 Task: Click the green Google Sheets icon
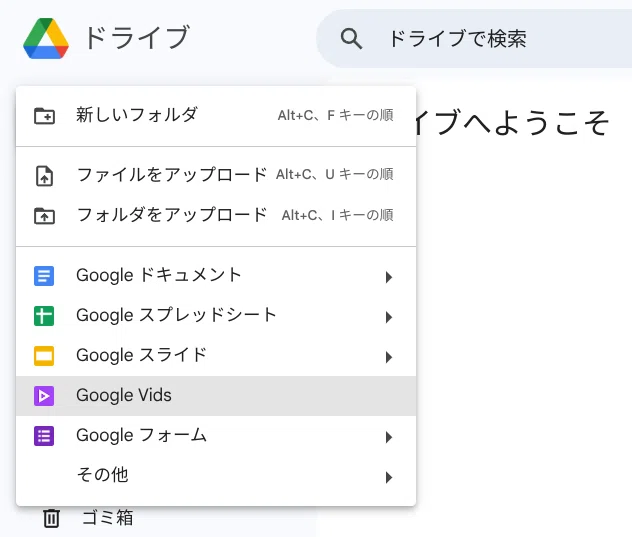[44, 316]
